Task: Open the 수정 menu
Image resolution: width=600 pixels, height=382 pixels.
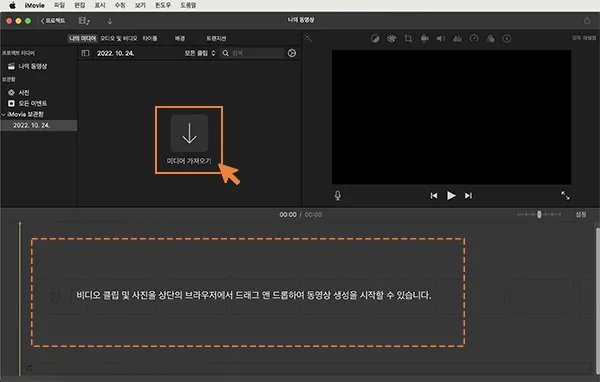Action: (120, 5)
